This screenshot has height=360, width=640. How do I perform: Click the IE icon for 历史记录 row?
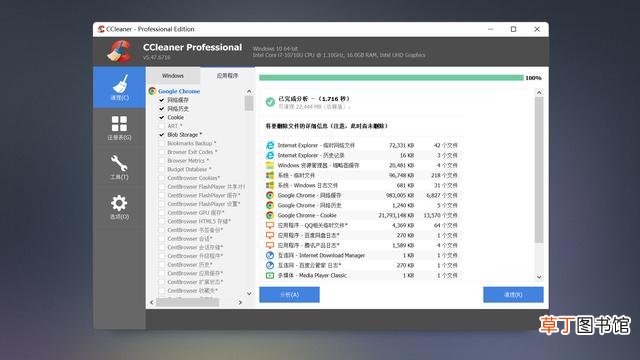[x=270, y=156]
